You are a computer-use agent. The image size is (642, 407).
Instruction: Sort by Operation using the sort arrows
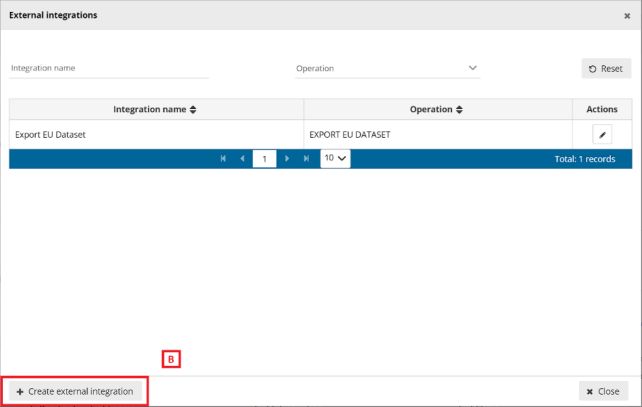pyautogui.click(x=459, y=109)
